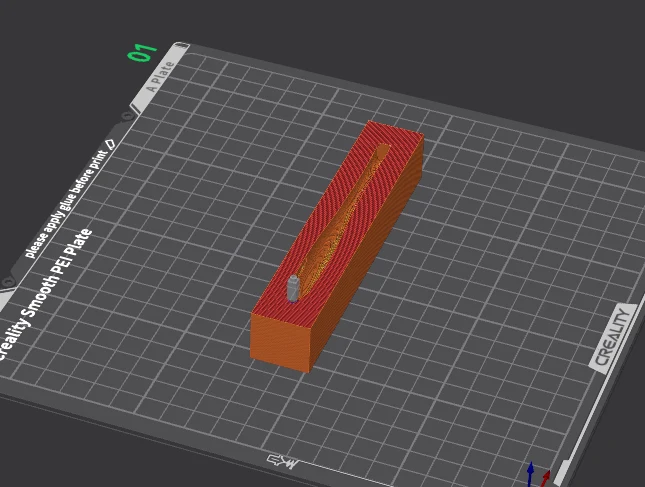
Task: Click the blue Z axis arrow
Action: click(531, 473)
